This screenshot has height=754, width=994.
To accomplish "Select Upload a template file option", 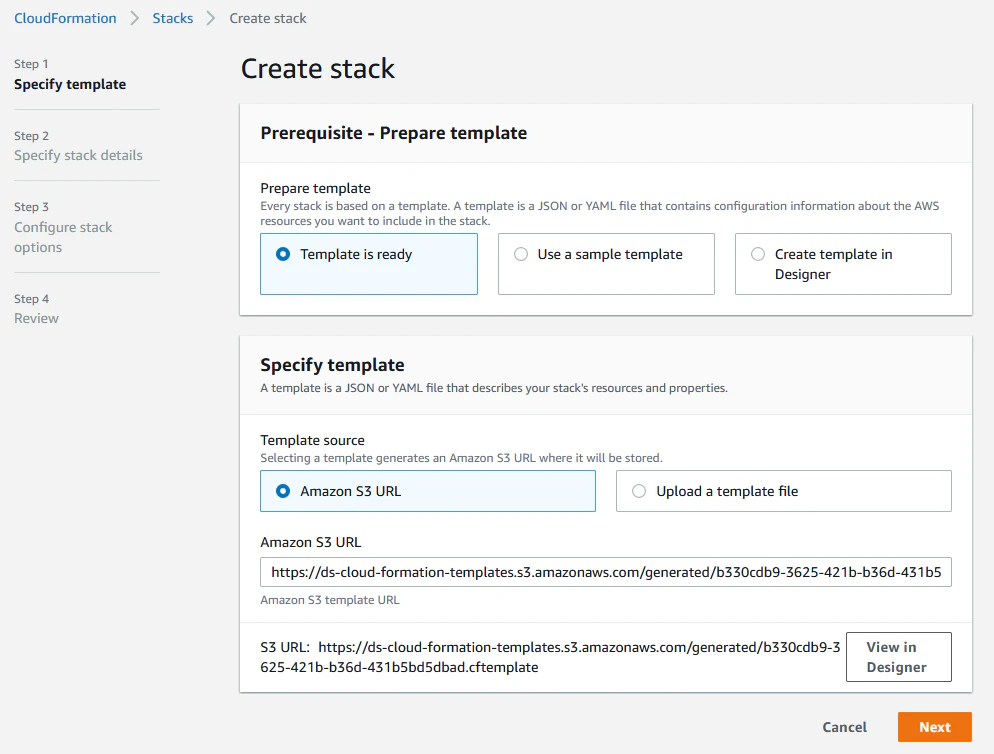I will [x=784, y=491].
